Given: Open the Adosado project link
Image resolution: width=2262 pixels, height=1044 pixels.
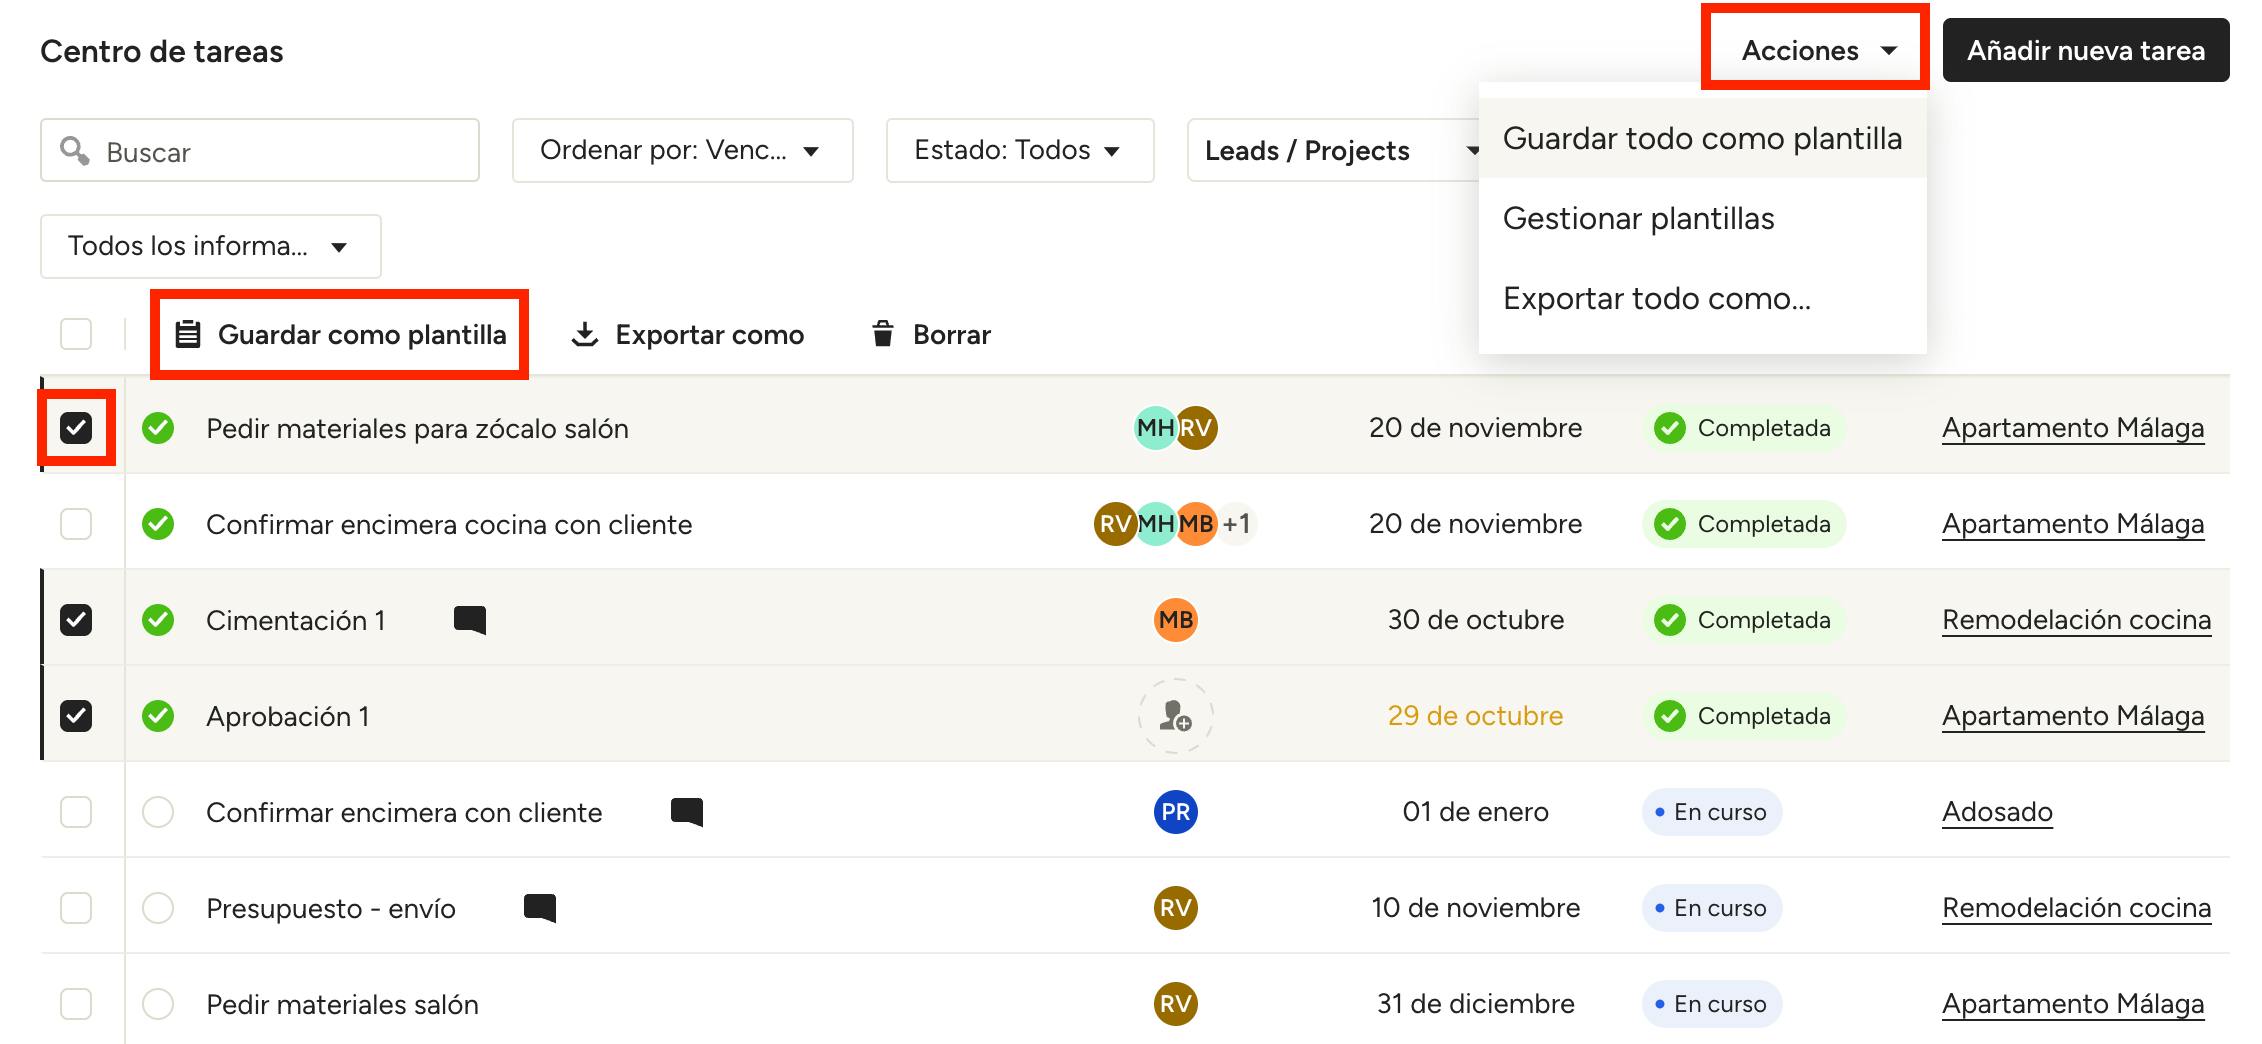Looking at the screenshot, I should 1996,812.
